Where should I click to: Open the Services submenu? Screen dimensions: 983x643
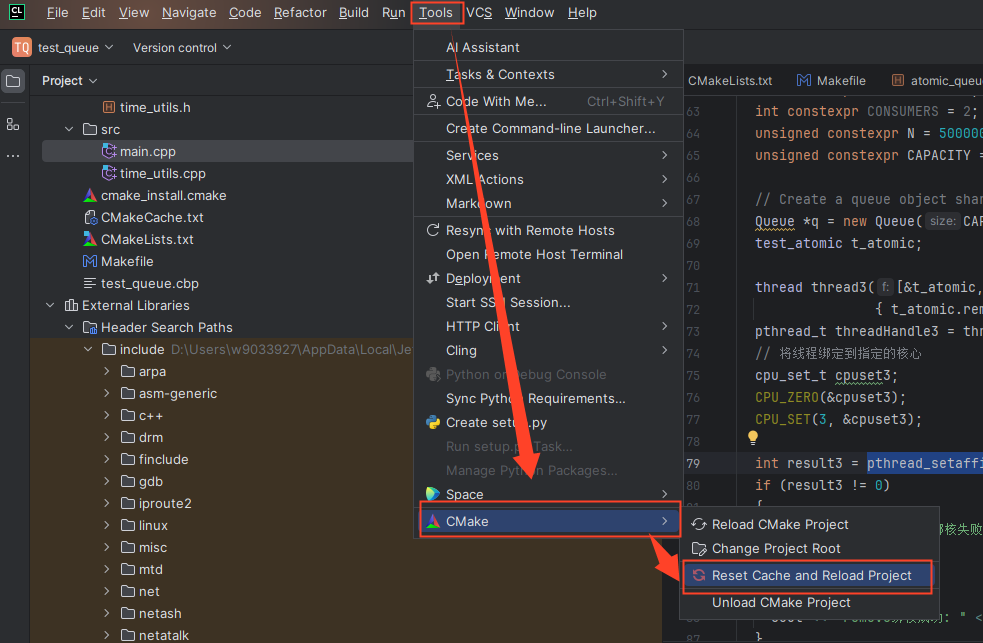click(x=549, y=155)
